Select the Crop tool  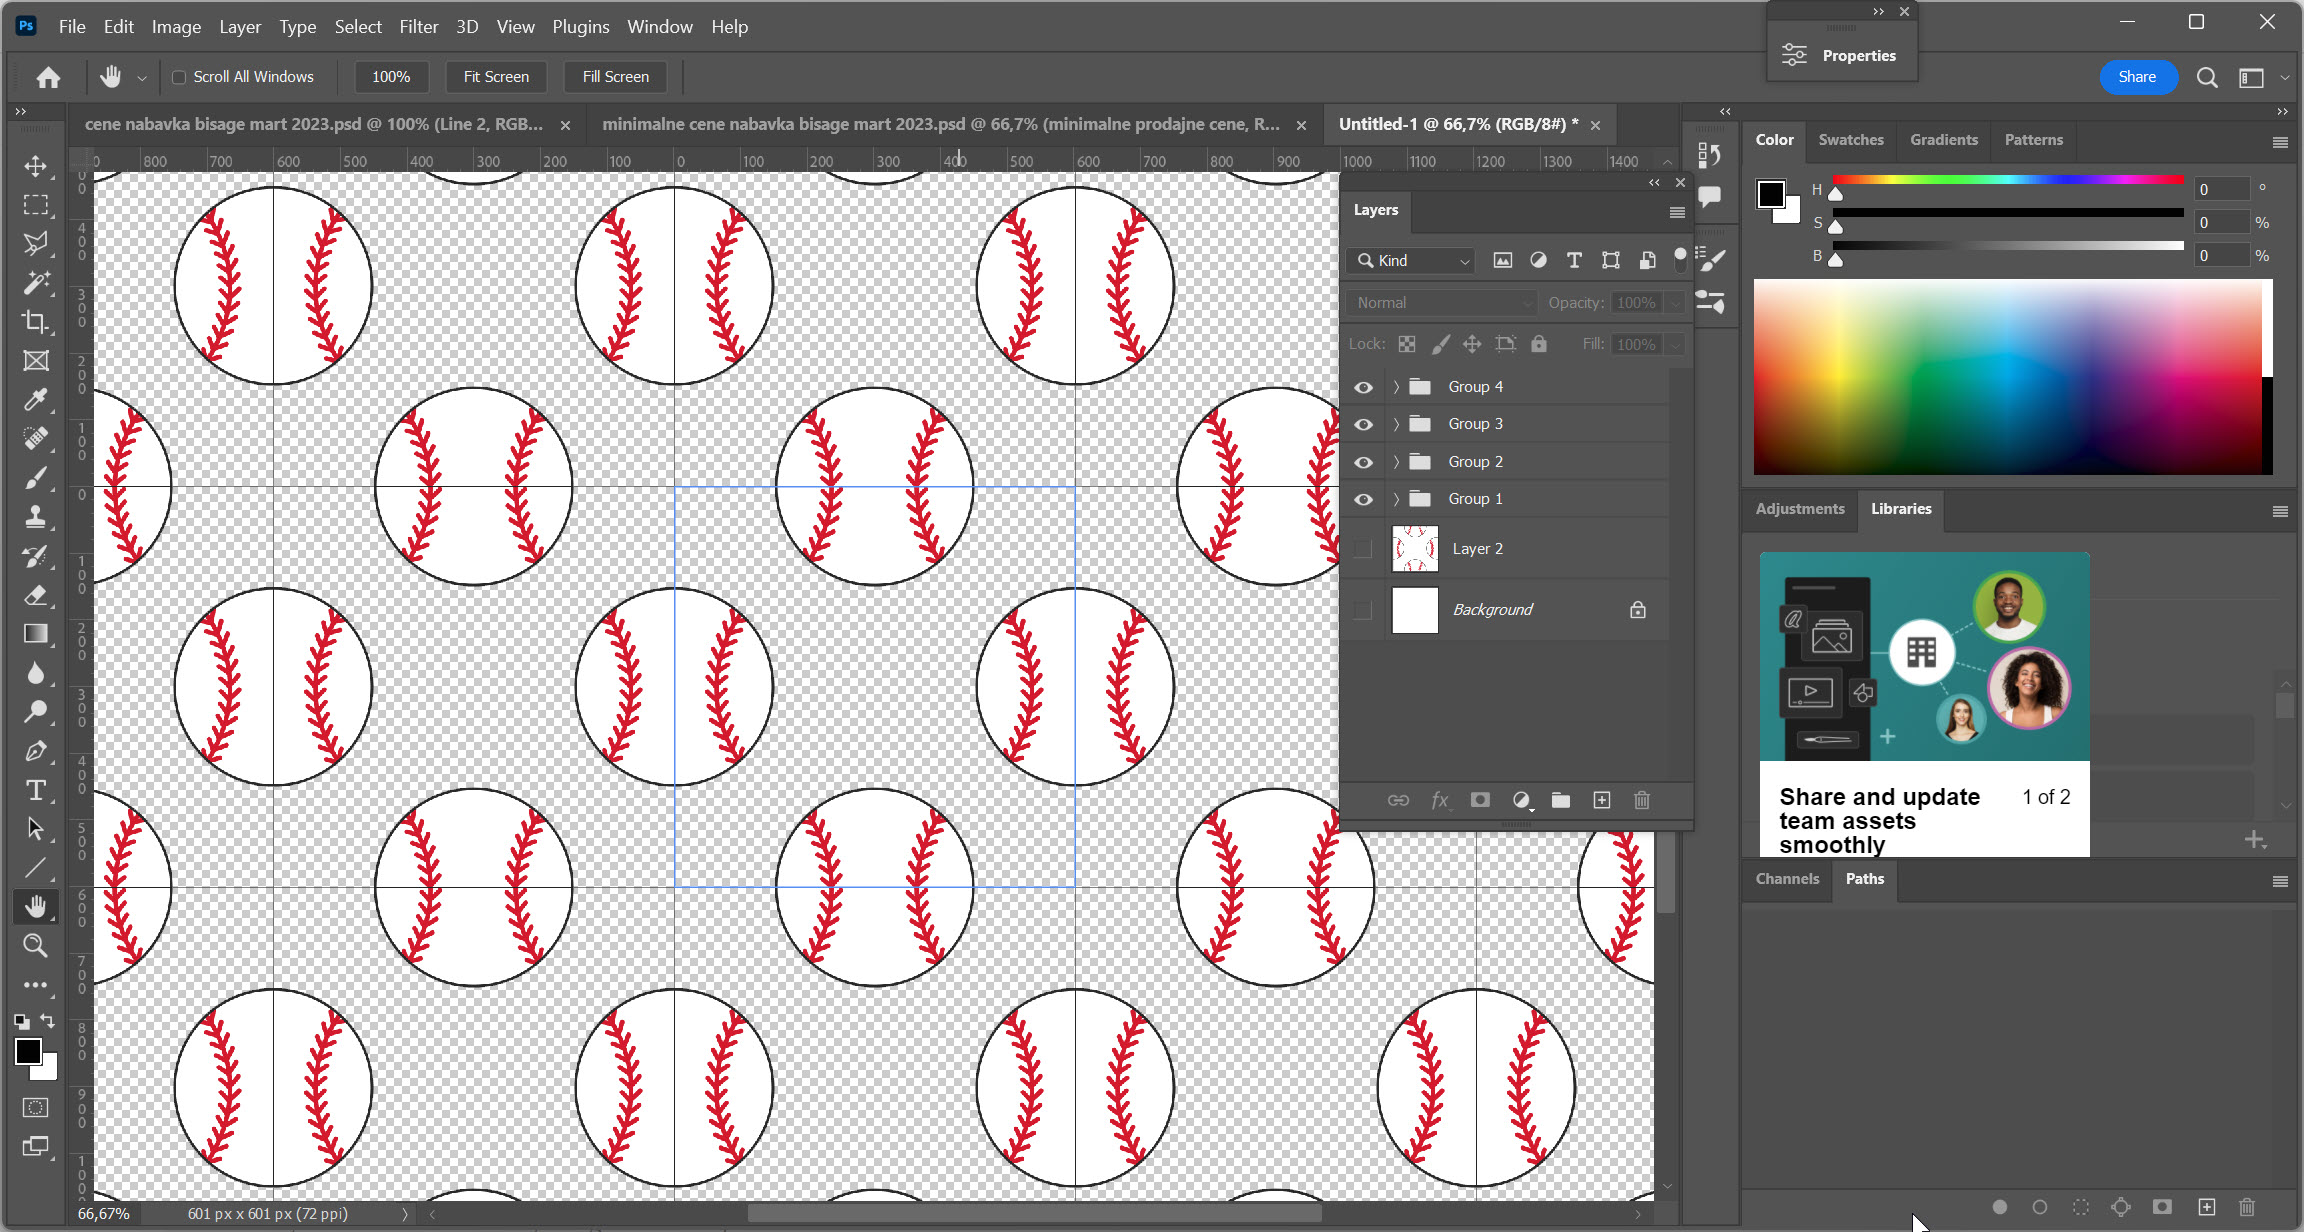point(36,322)
